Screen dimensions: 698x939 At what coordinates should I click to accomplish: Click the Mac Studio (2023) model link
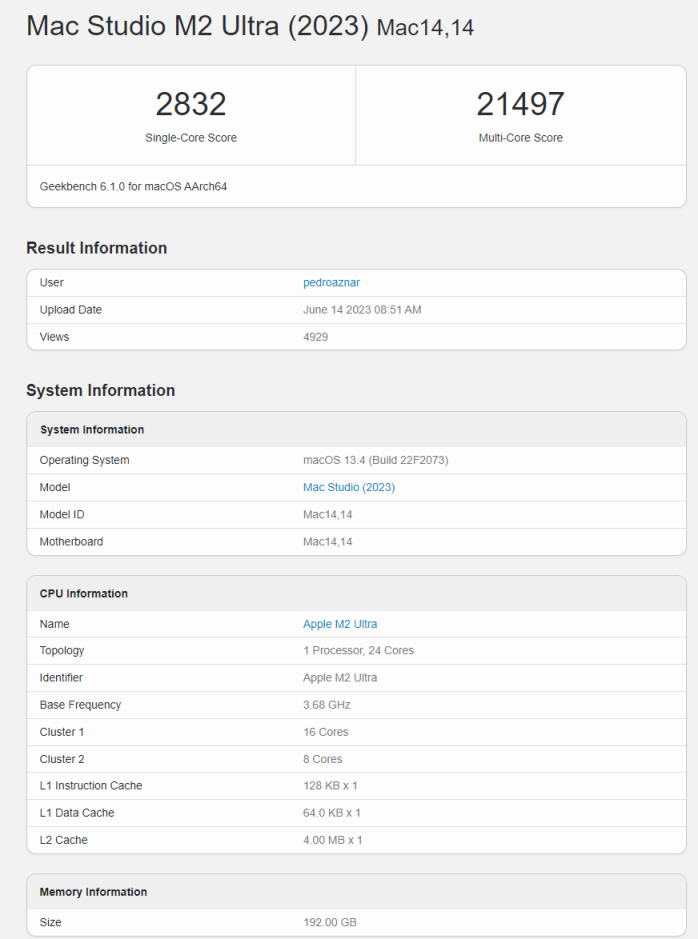(x=349, y=487)
